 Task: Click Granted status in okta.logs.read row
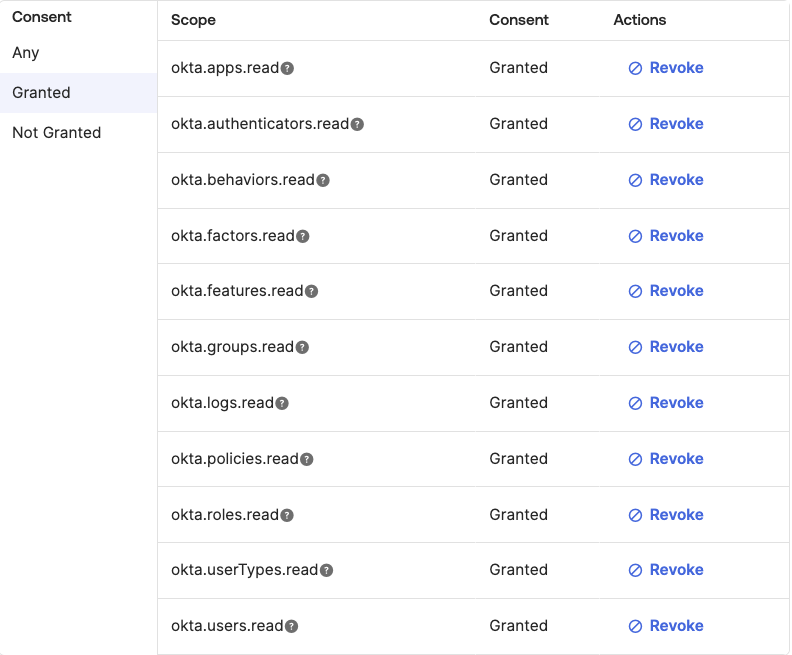[518, 403]
